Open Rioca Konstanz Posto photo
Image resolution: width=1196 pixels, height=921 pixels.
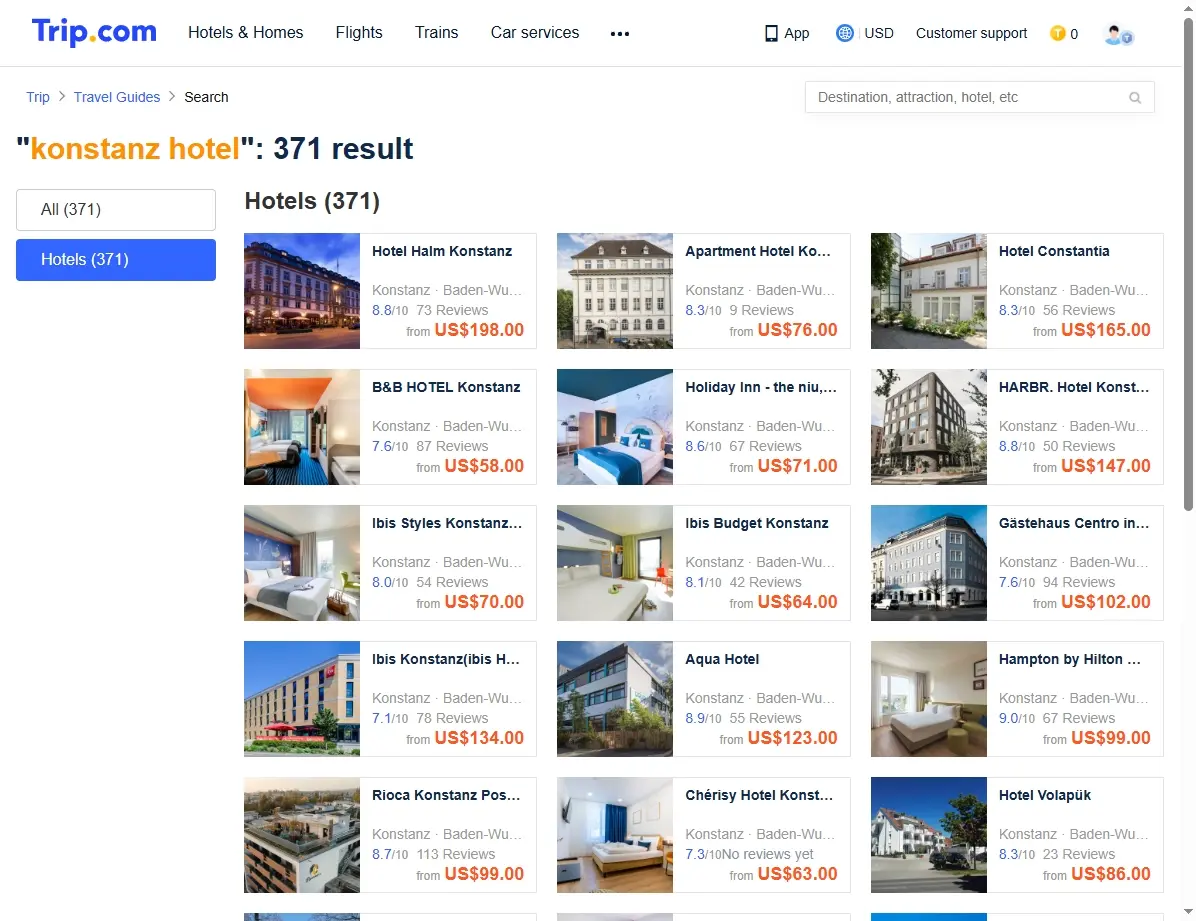point(302,835)
